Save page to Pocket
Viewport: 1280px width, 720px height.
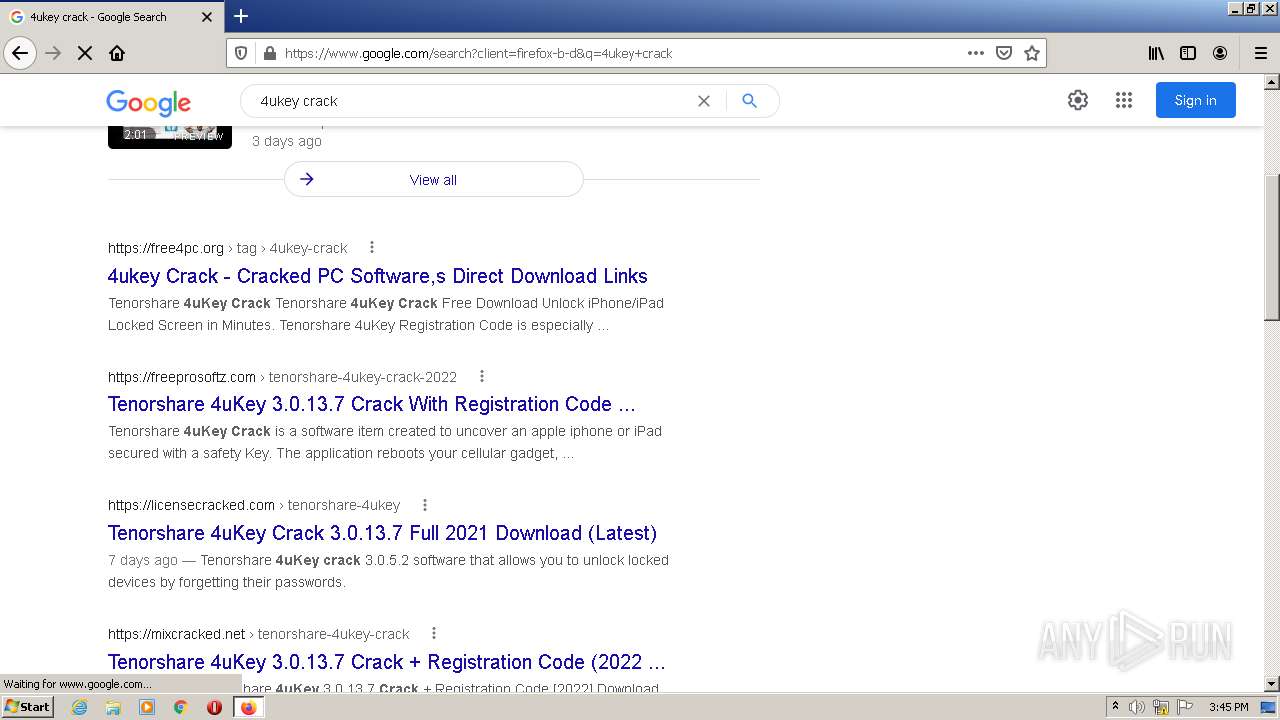tap(1004, 53)
